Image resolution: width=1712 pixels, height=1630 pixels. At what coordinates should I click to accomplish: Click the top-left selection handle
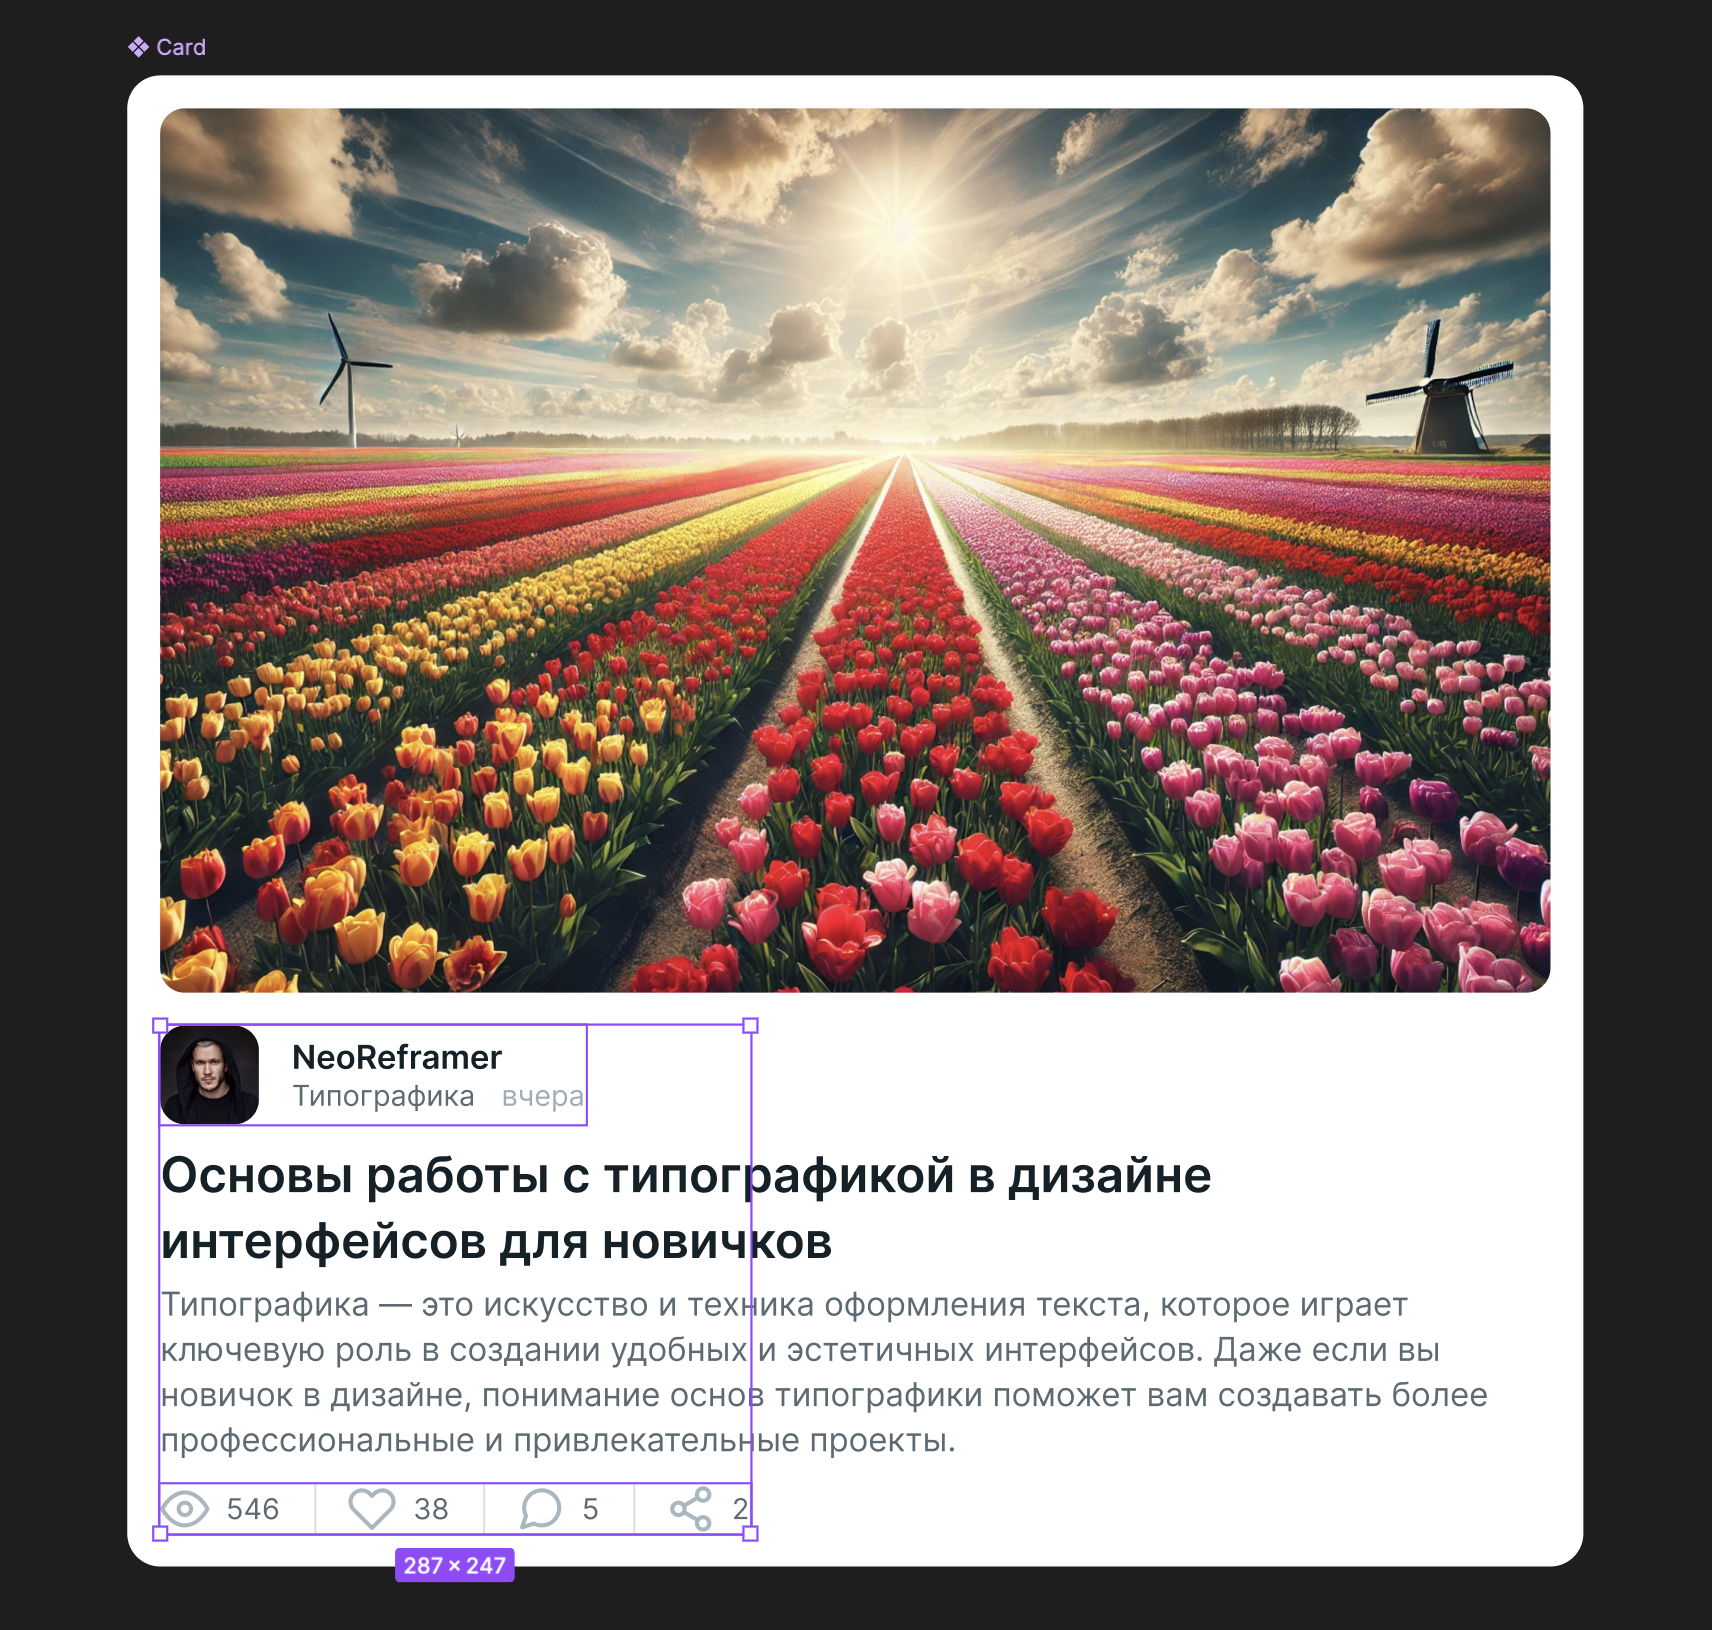159,1025
